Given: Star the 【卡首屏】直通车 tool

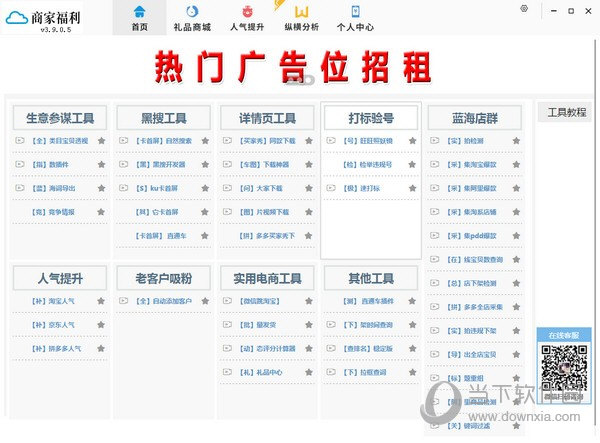Looking at the screenshot, I should tap(205, 236).
